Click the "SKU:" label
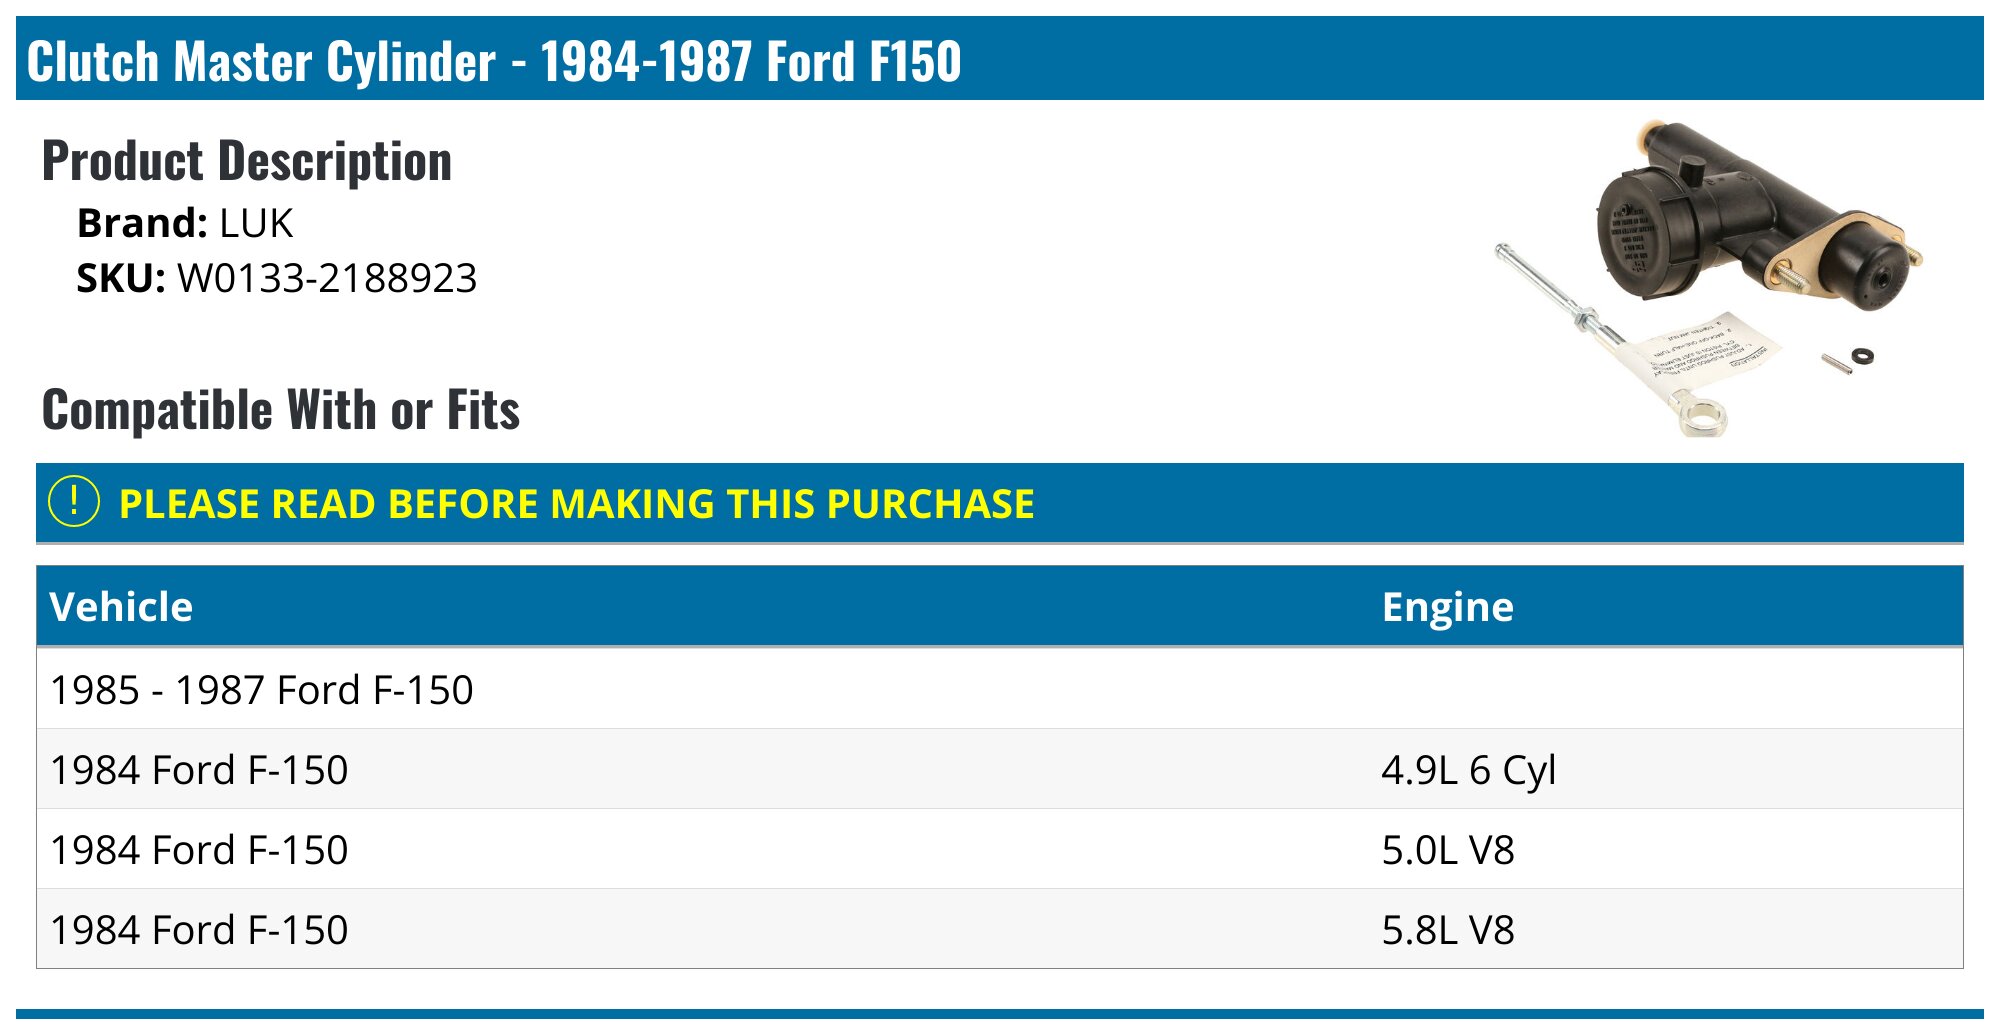Image resolution: width=2000 pixels, height=1035 pixels. coord(121,278)
